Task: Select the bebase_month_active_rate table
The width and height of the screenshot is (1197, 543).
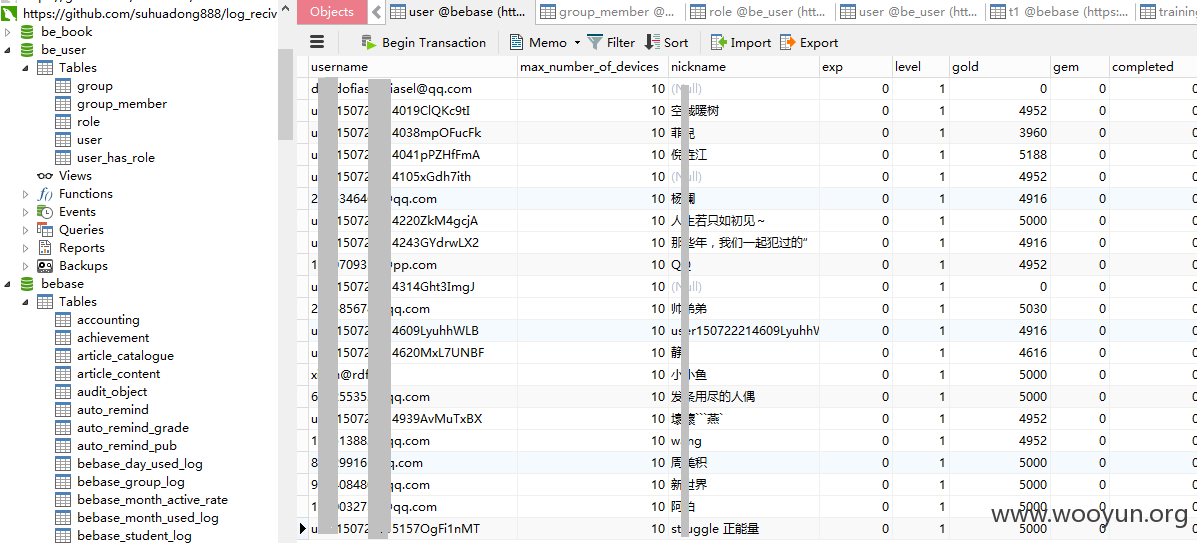Action: click(x=152, y=499)
